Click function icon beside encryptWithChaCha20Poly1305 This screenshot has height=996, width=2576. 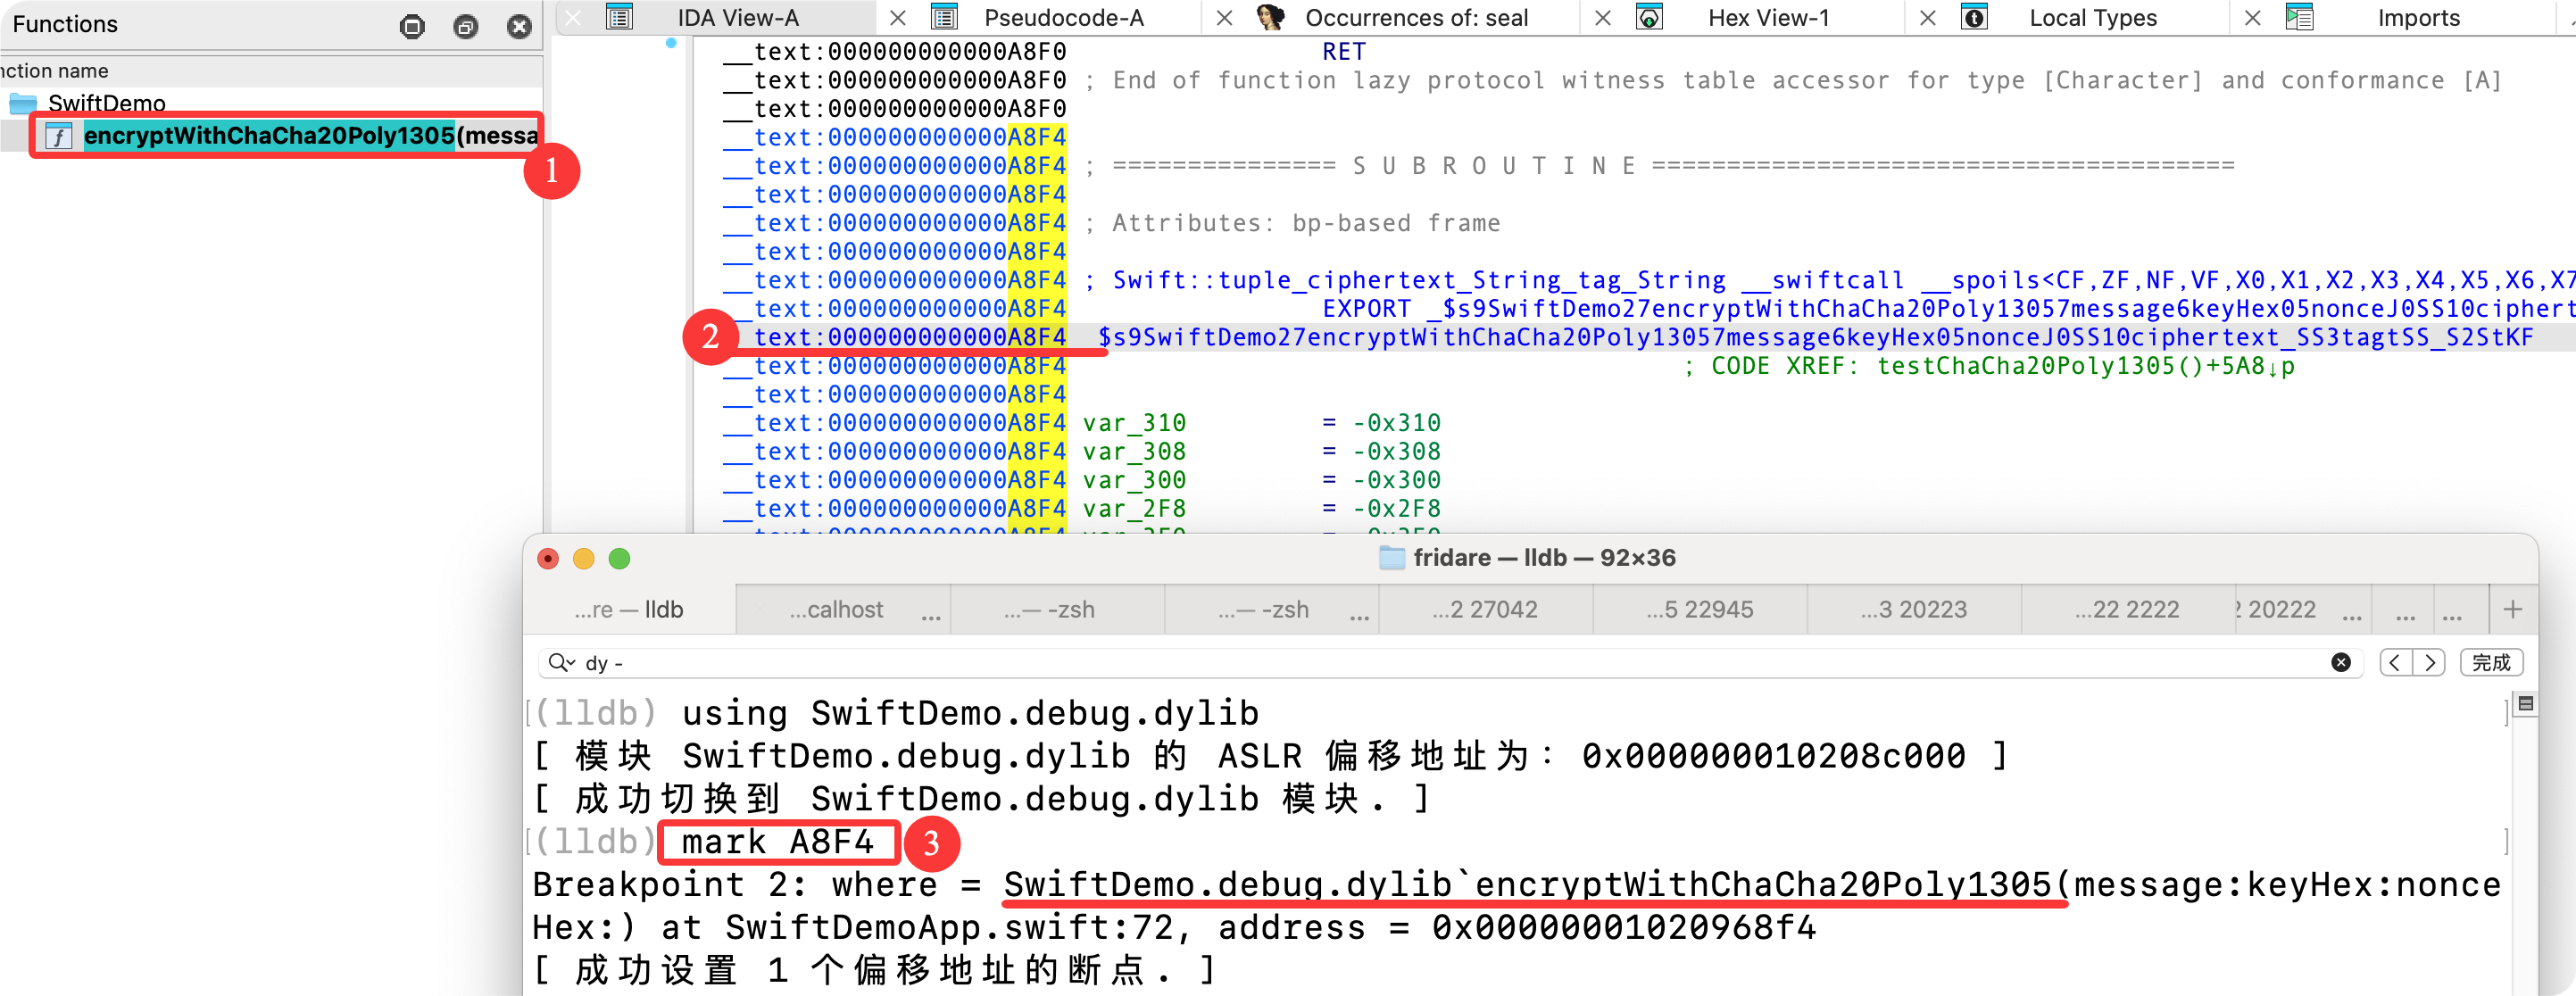59,136
